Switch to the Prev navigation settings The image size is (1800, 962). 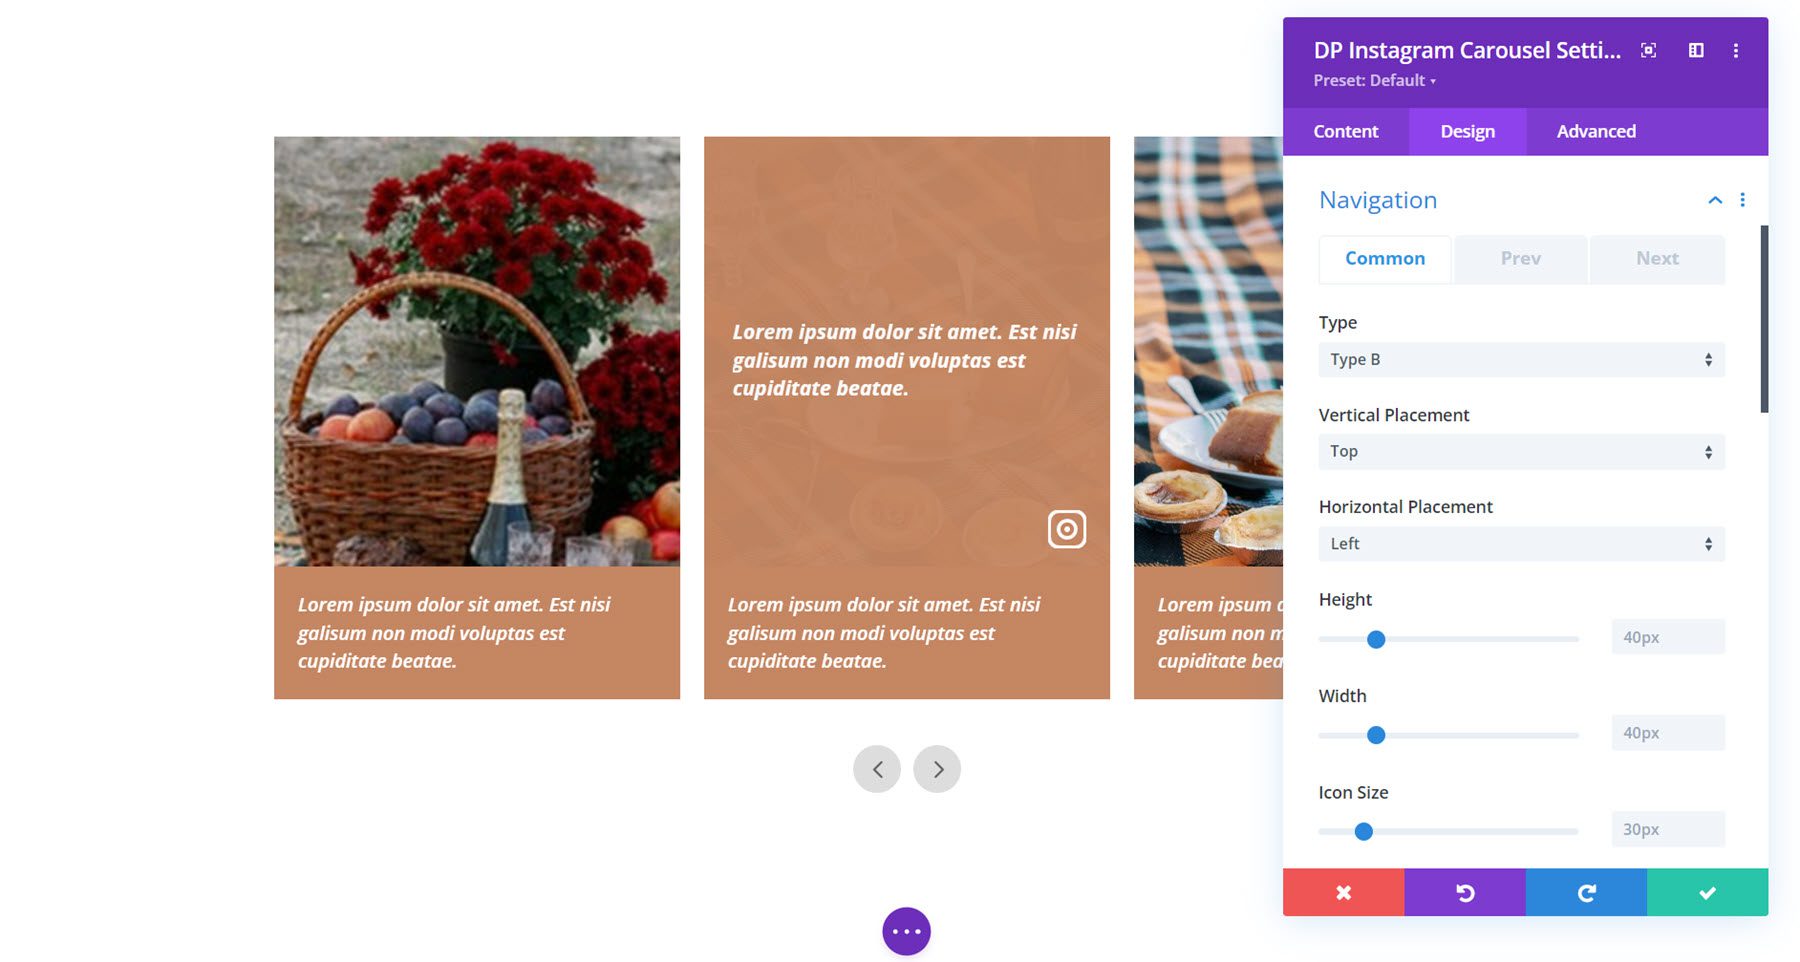1519,258
